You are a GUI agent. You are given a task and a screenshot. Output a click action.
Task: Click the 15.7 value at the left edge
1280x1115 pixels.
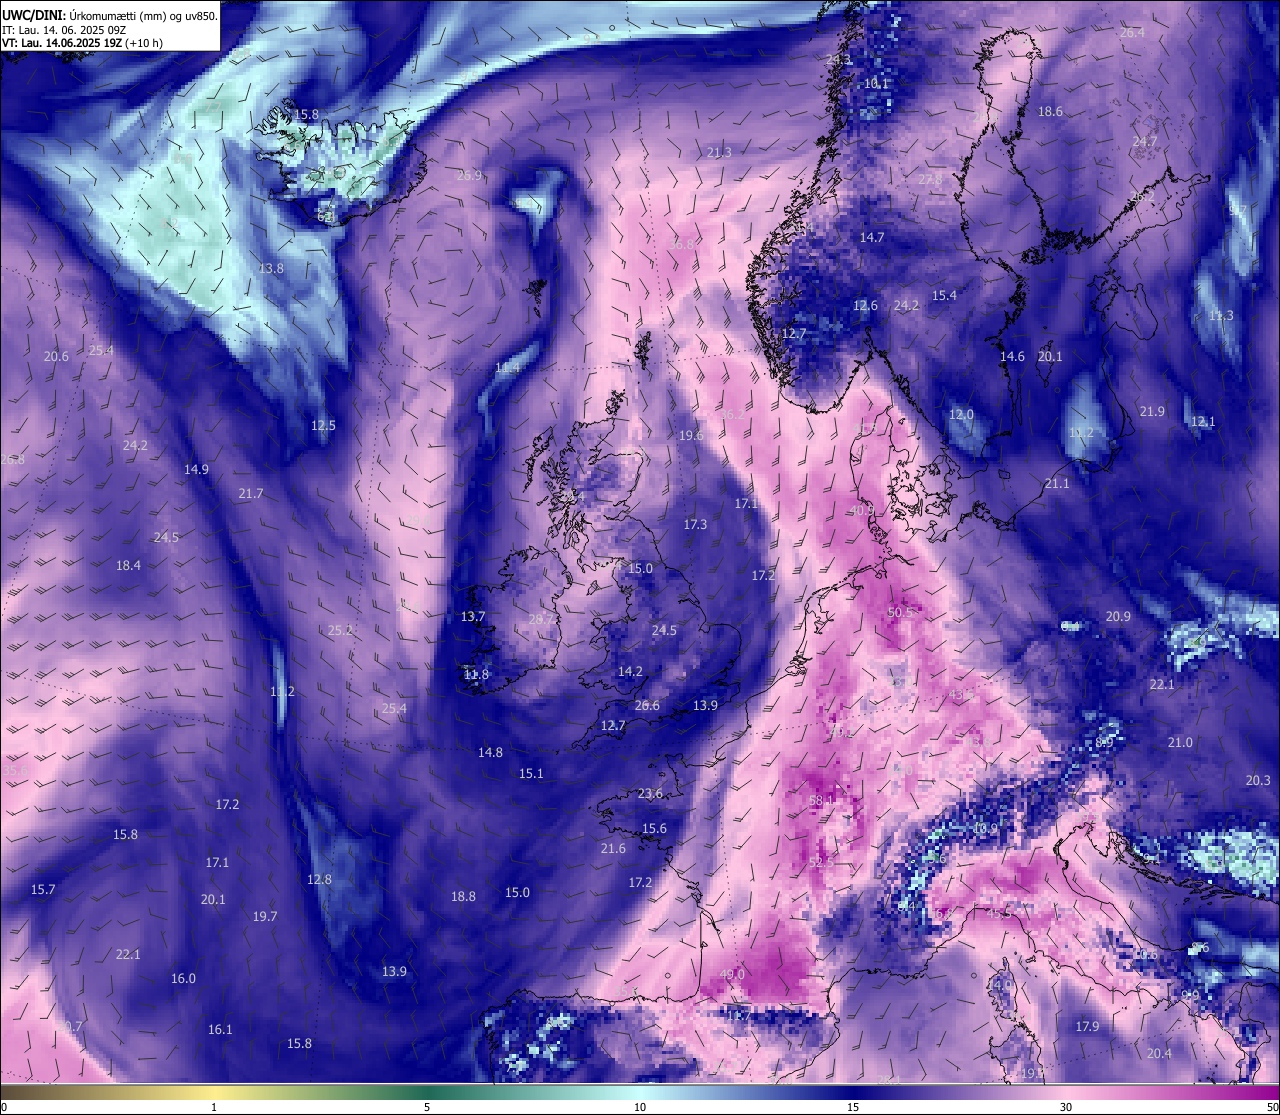click(x=43, y=889)
